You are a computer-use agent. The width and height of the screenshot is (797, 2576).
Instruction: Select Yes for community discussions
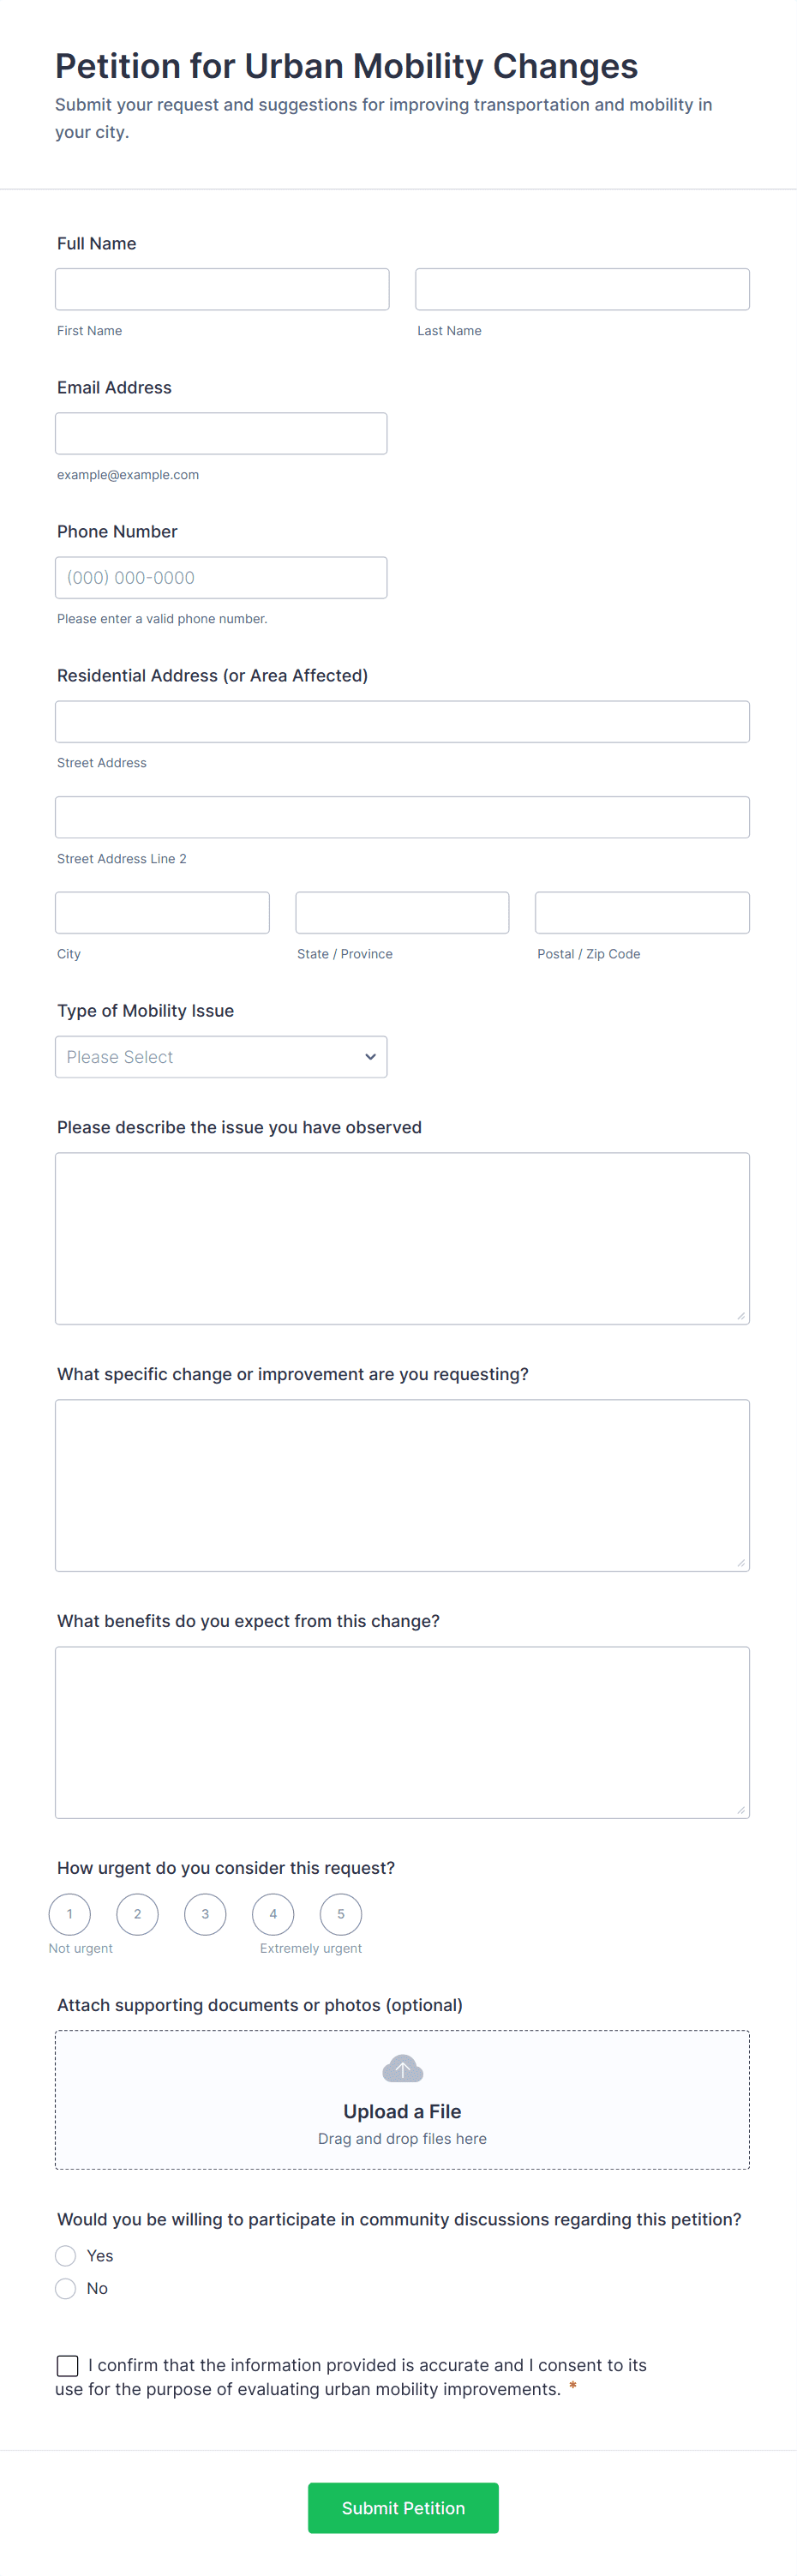tap(66, 2256)
